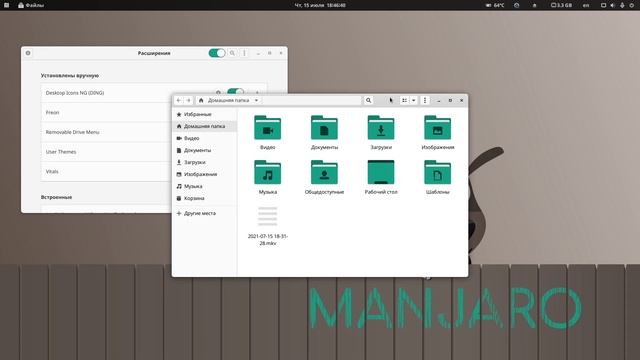The width and height of the screenshot is (640, 360).
Task: Select the Freon extension row
Action: (106, 112)
